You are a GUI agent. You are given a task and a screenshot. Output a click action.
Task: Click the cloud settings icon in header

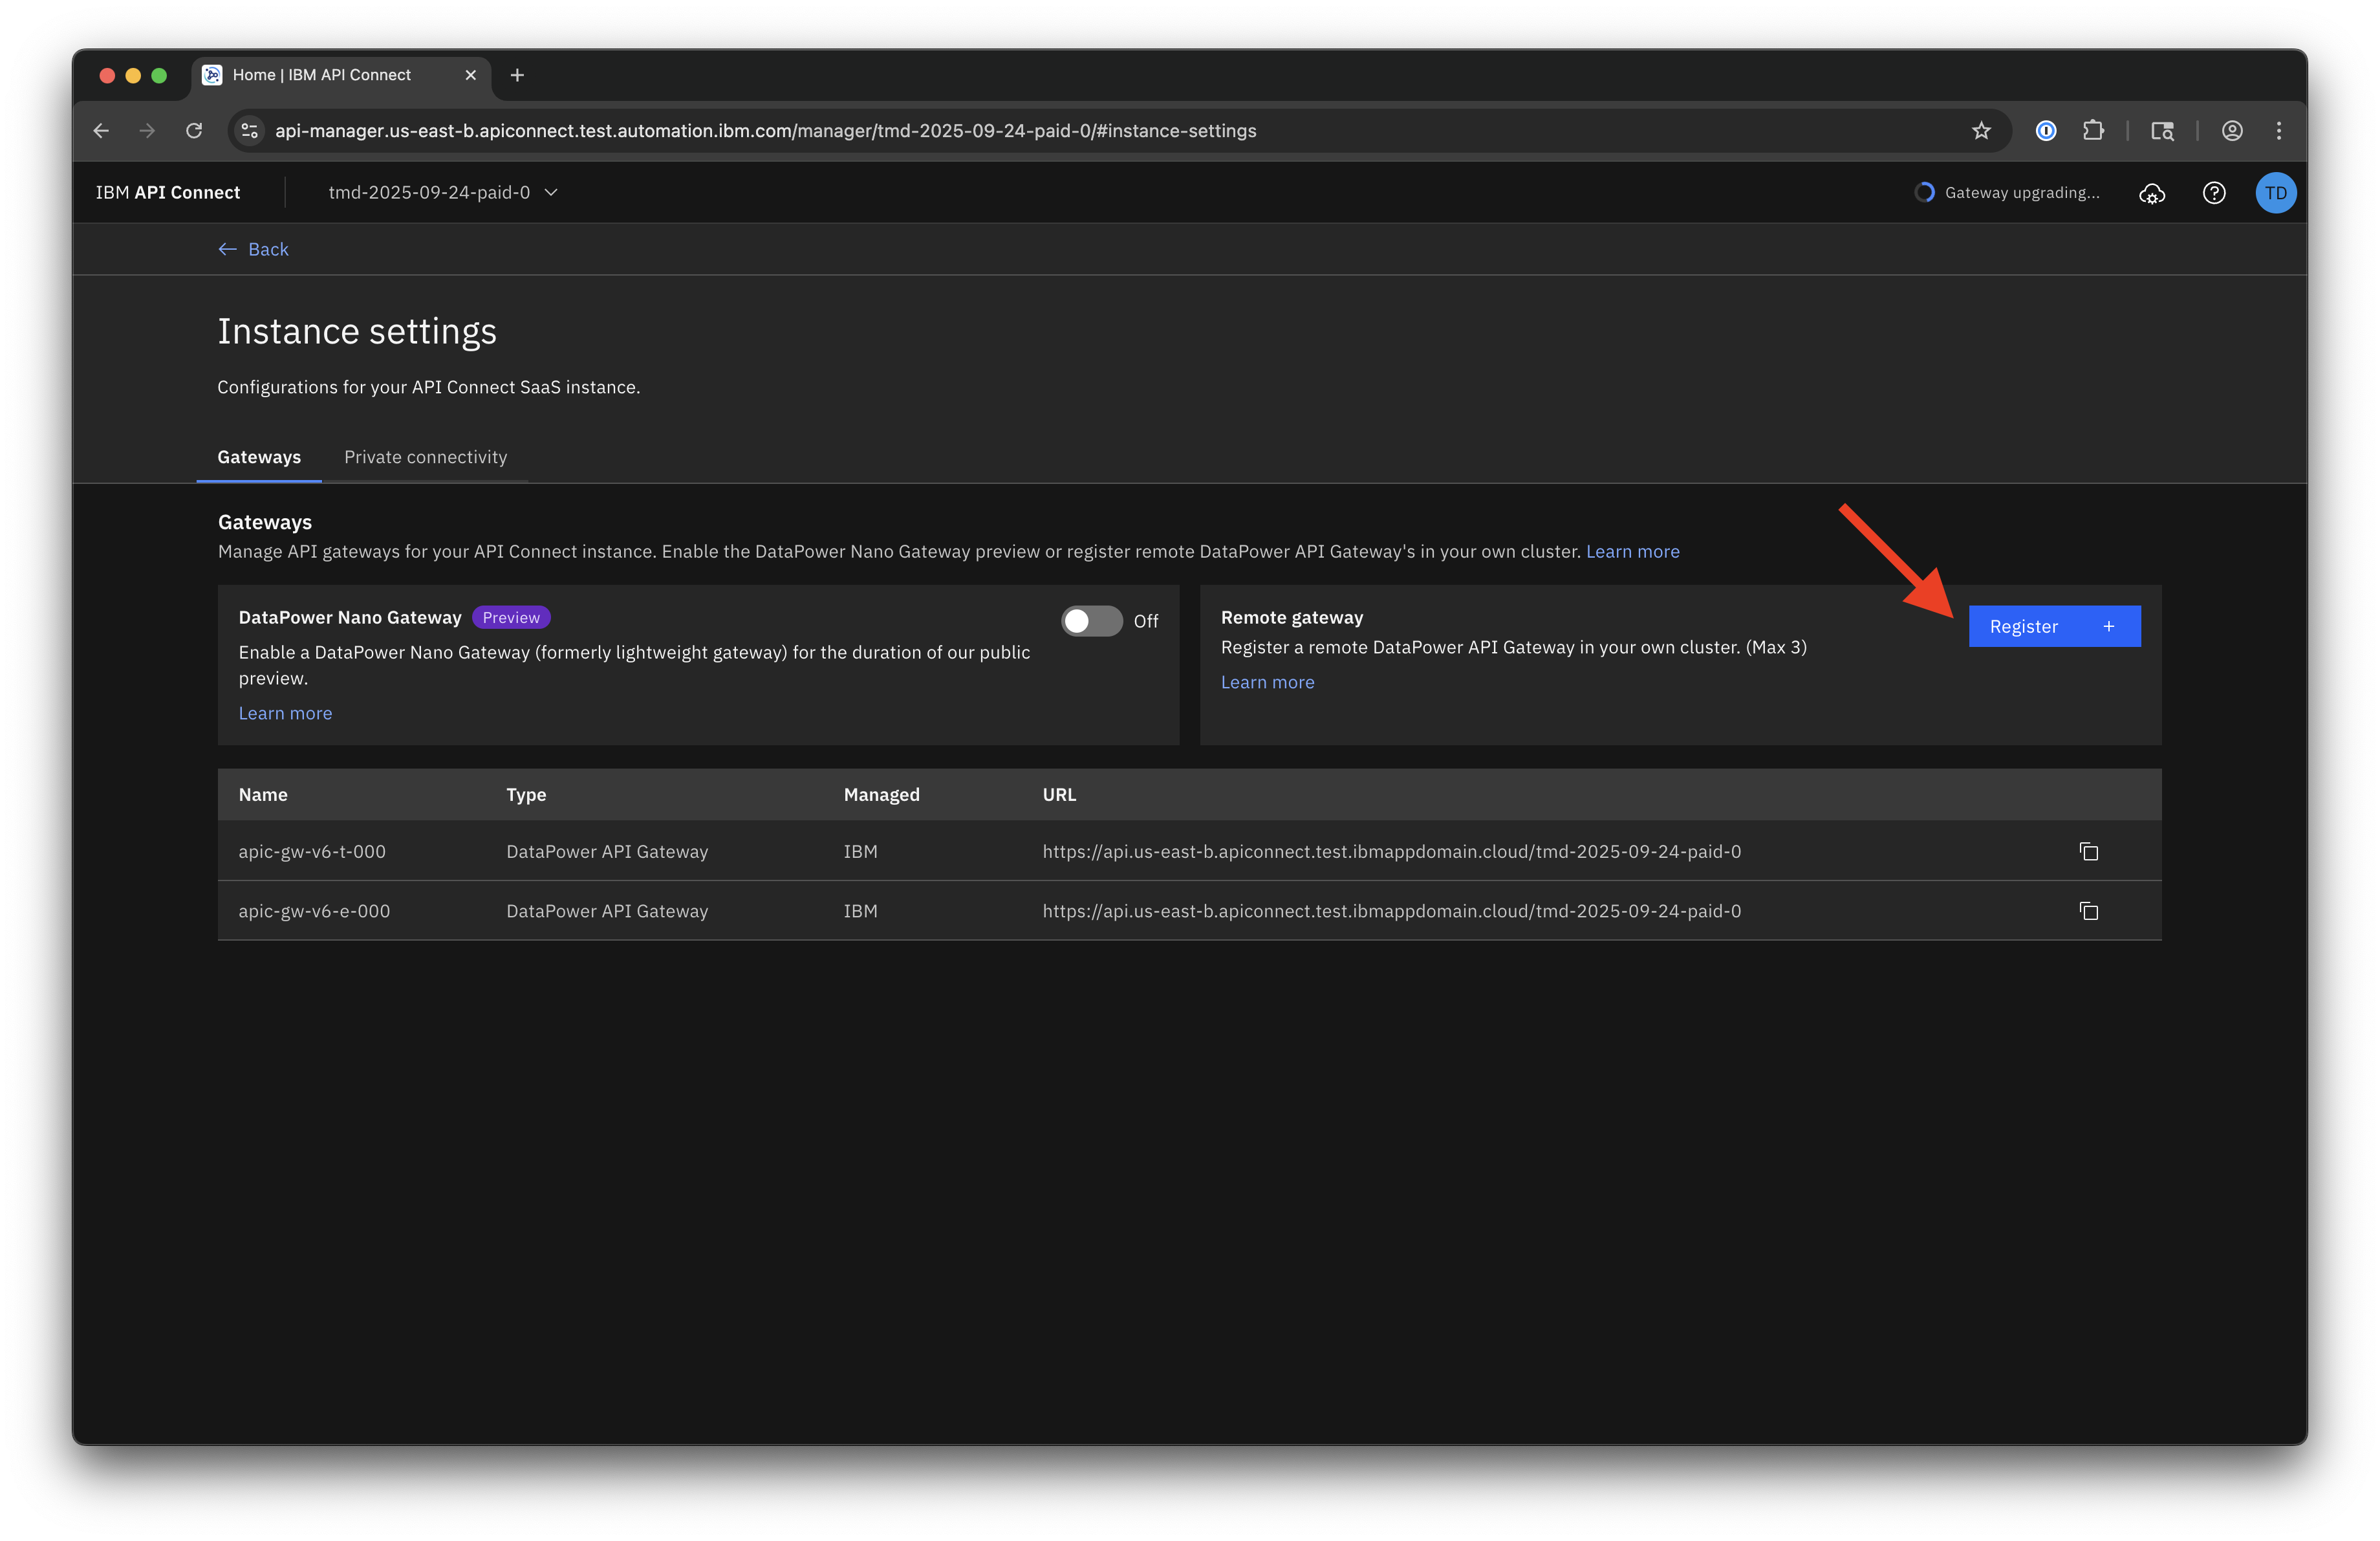2151,193
